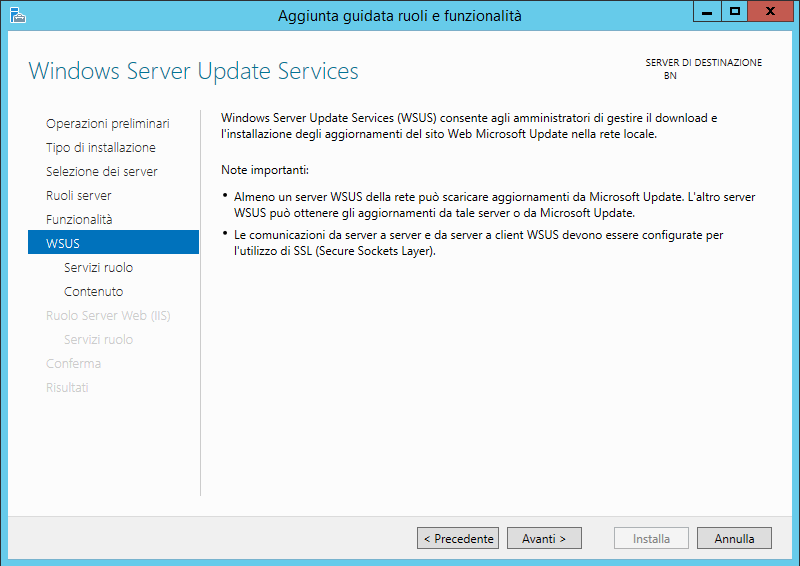Click the Installa button

coord(651,538)
